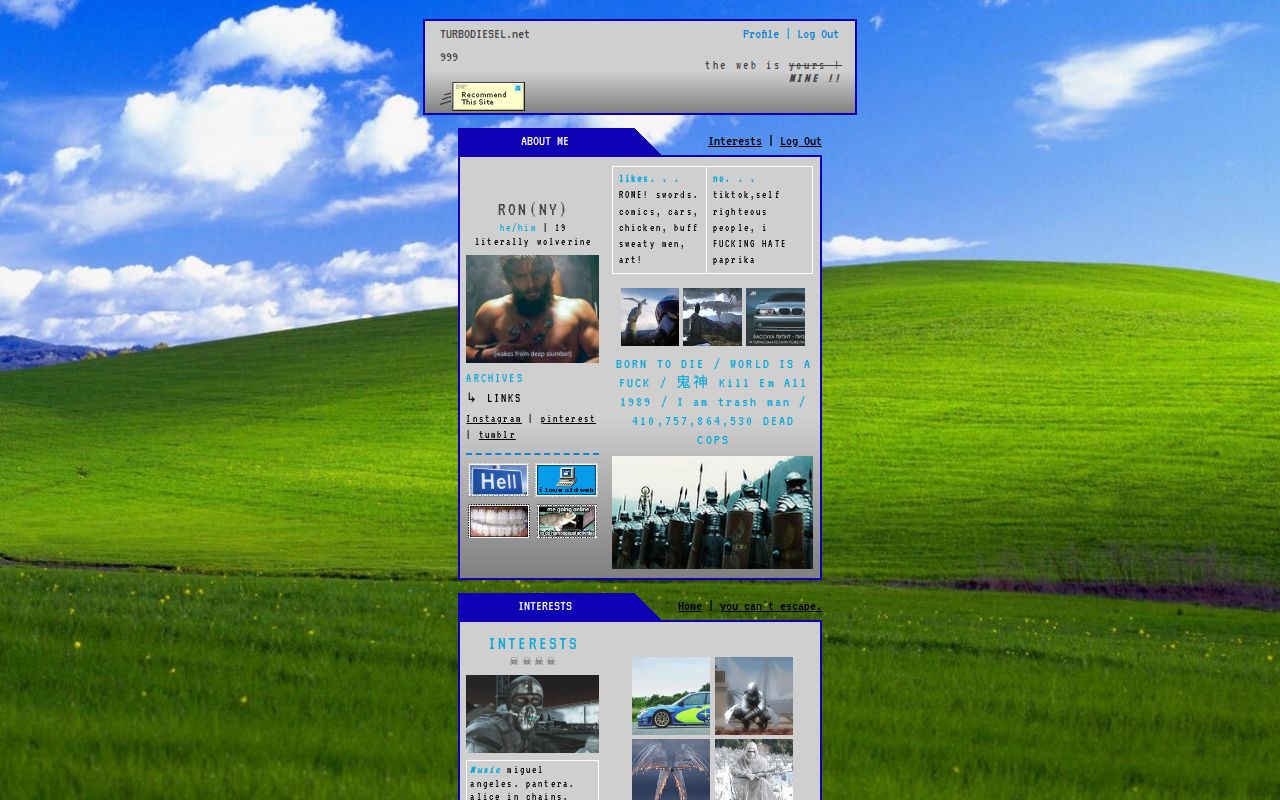
Task: Open the helmeted pilot thumbnail
Action: (x=650, y=317)
